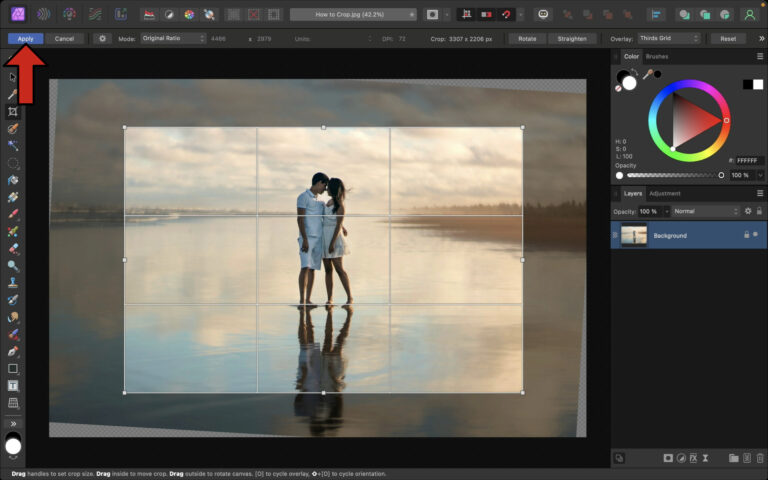Select the Flood Select magic wand tool

(13, 145)
